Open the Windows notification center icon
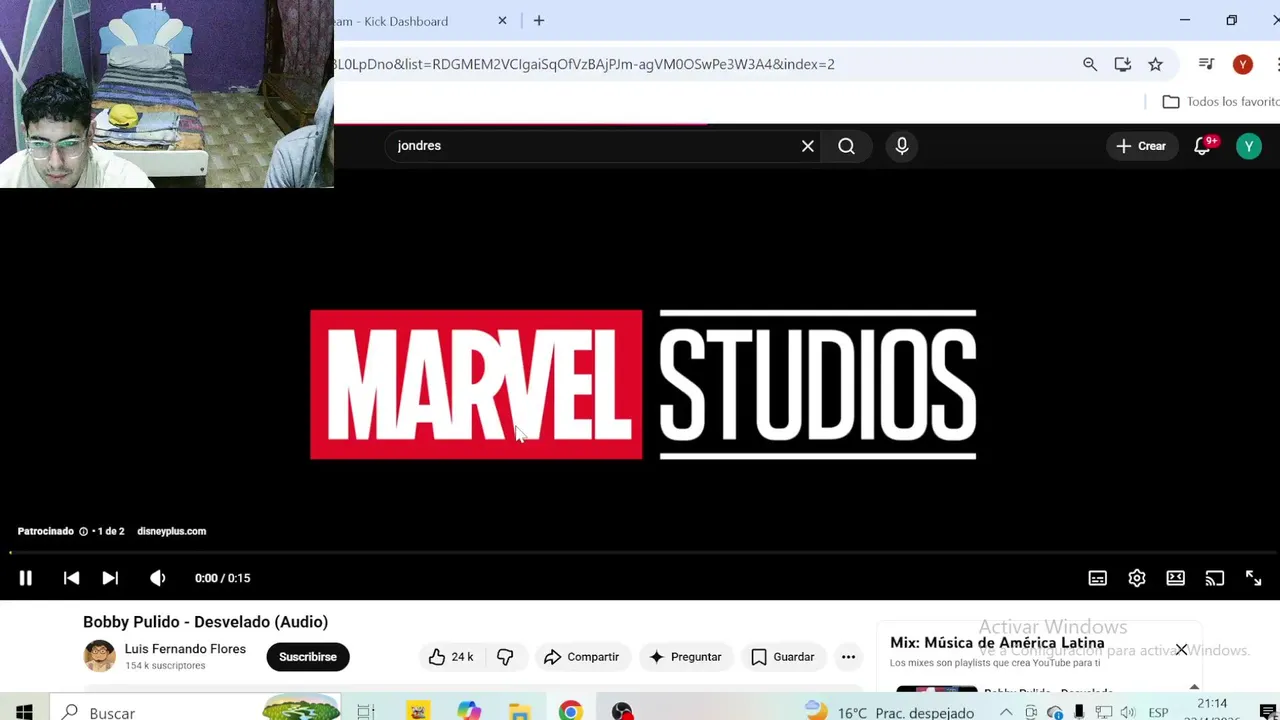Screen dimensions: 1280x720 click(x=1267, y=712)
